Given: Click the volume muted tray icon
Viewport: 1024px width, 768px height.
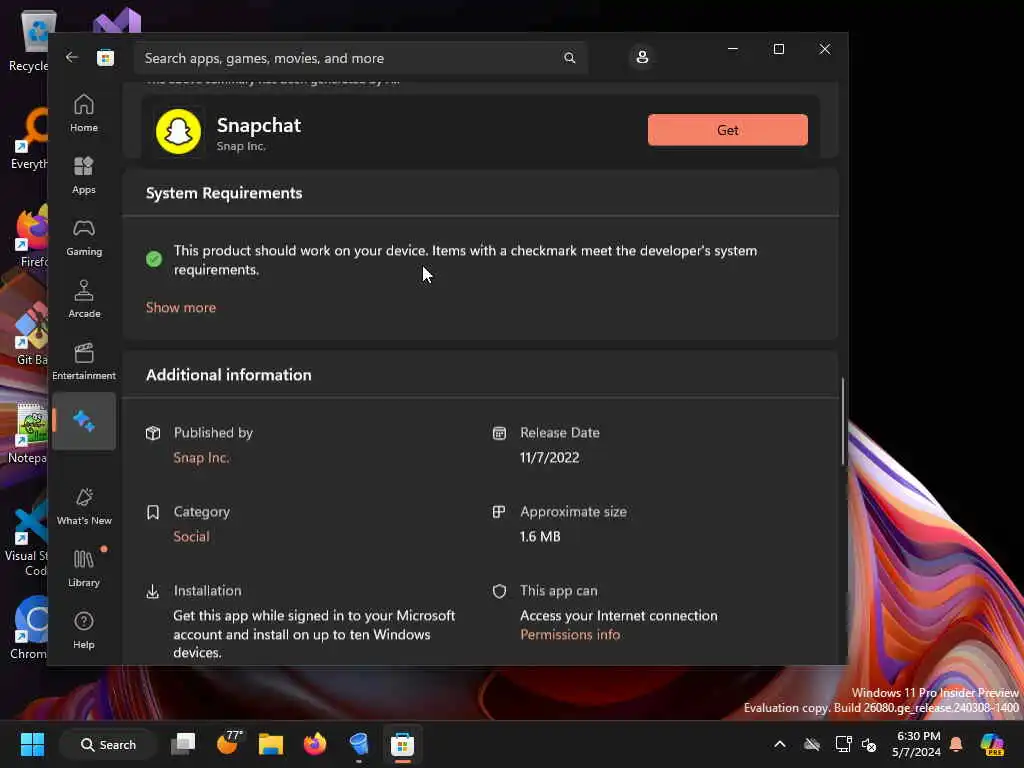Looking at the screenshot, I should [869, 744].
